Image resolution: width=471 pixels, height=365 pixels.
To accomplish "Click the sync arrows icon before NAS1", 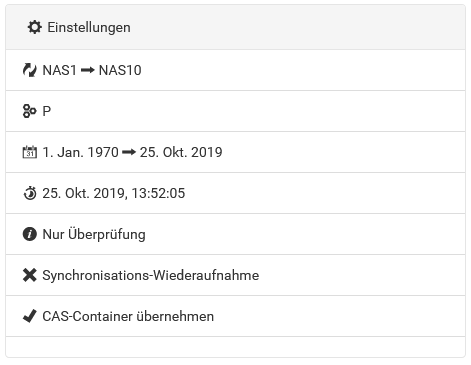I will pyautogui.click(x=30, y=70).
